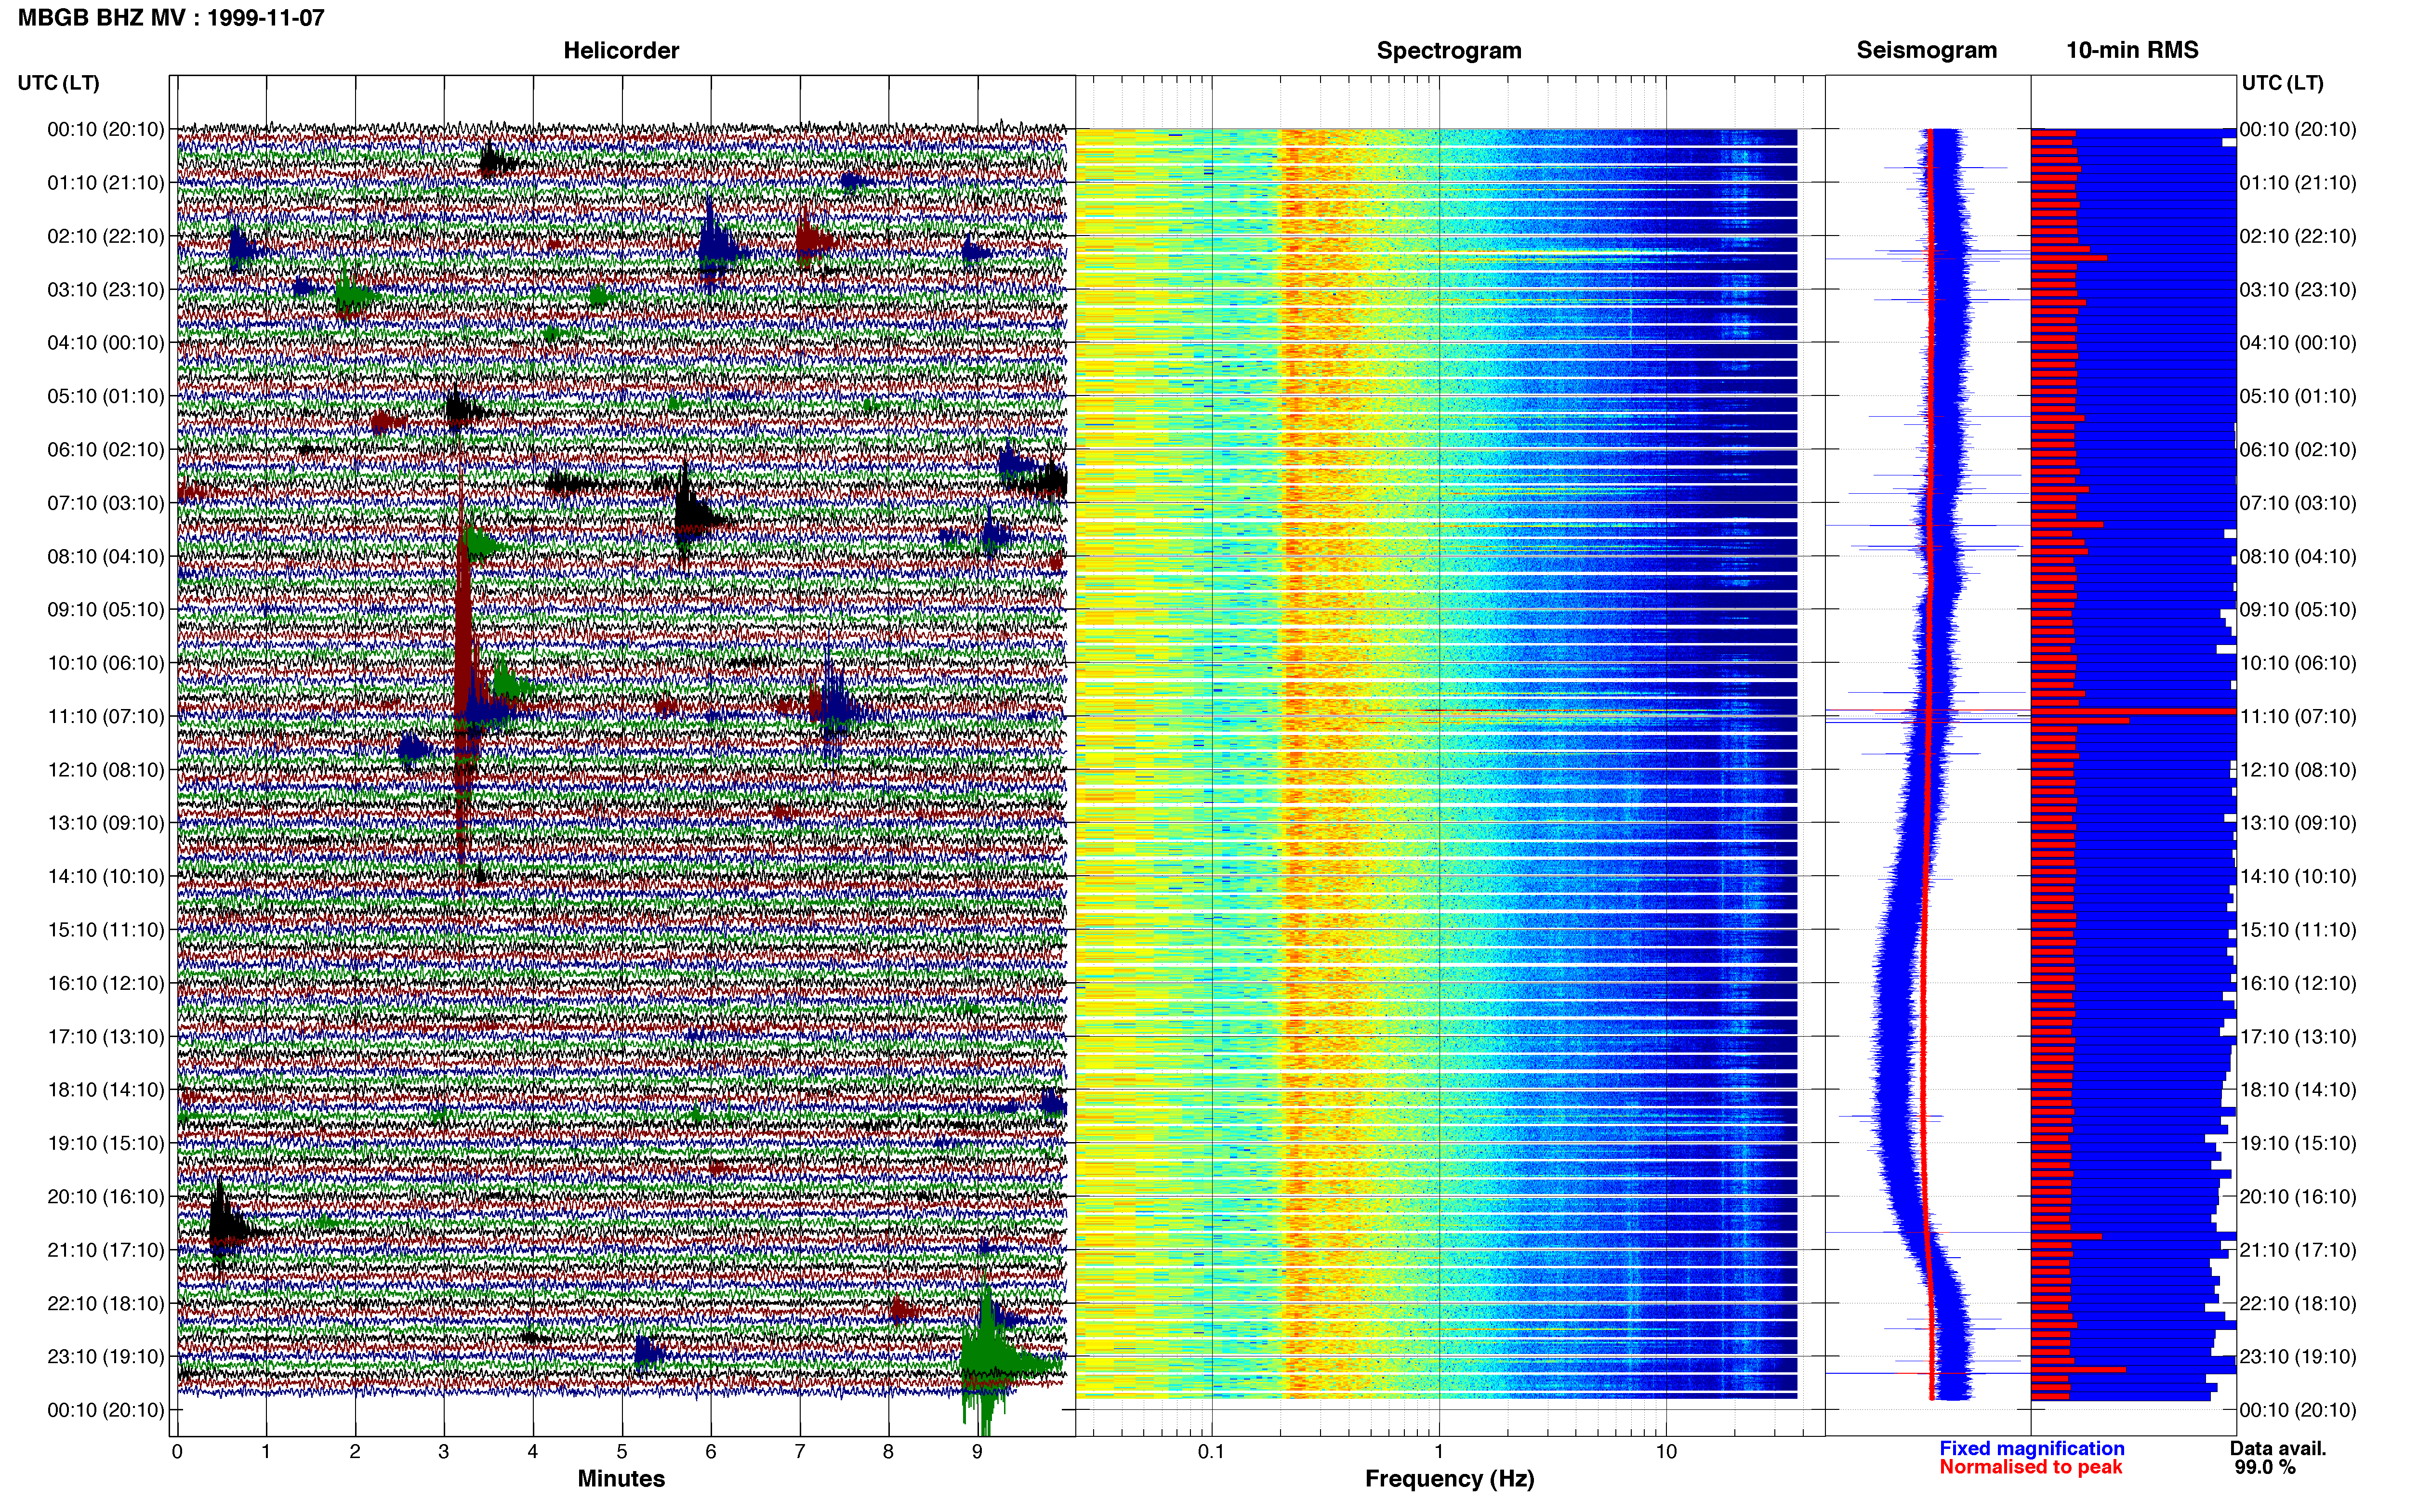Click the 'Normalised to peak' legend text
The image size is (2418, 1512).
2030,1468
